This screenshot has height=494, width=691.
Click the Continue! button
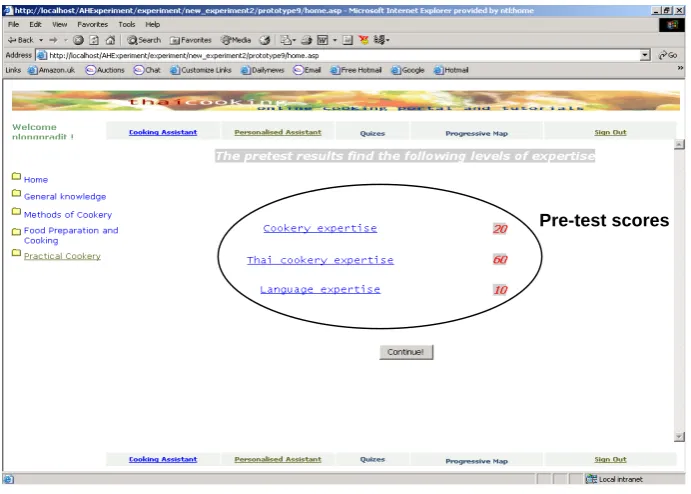[406, 352]
